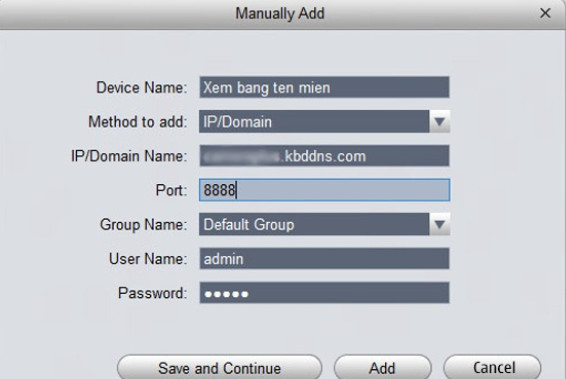Click the Device Name input field
This screenshot has height=379, width=566.
point(324,87)
